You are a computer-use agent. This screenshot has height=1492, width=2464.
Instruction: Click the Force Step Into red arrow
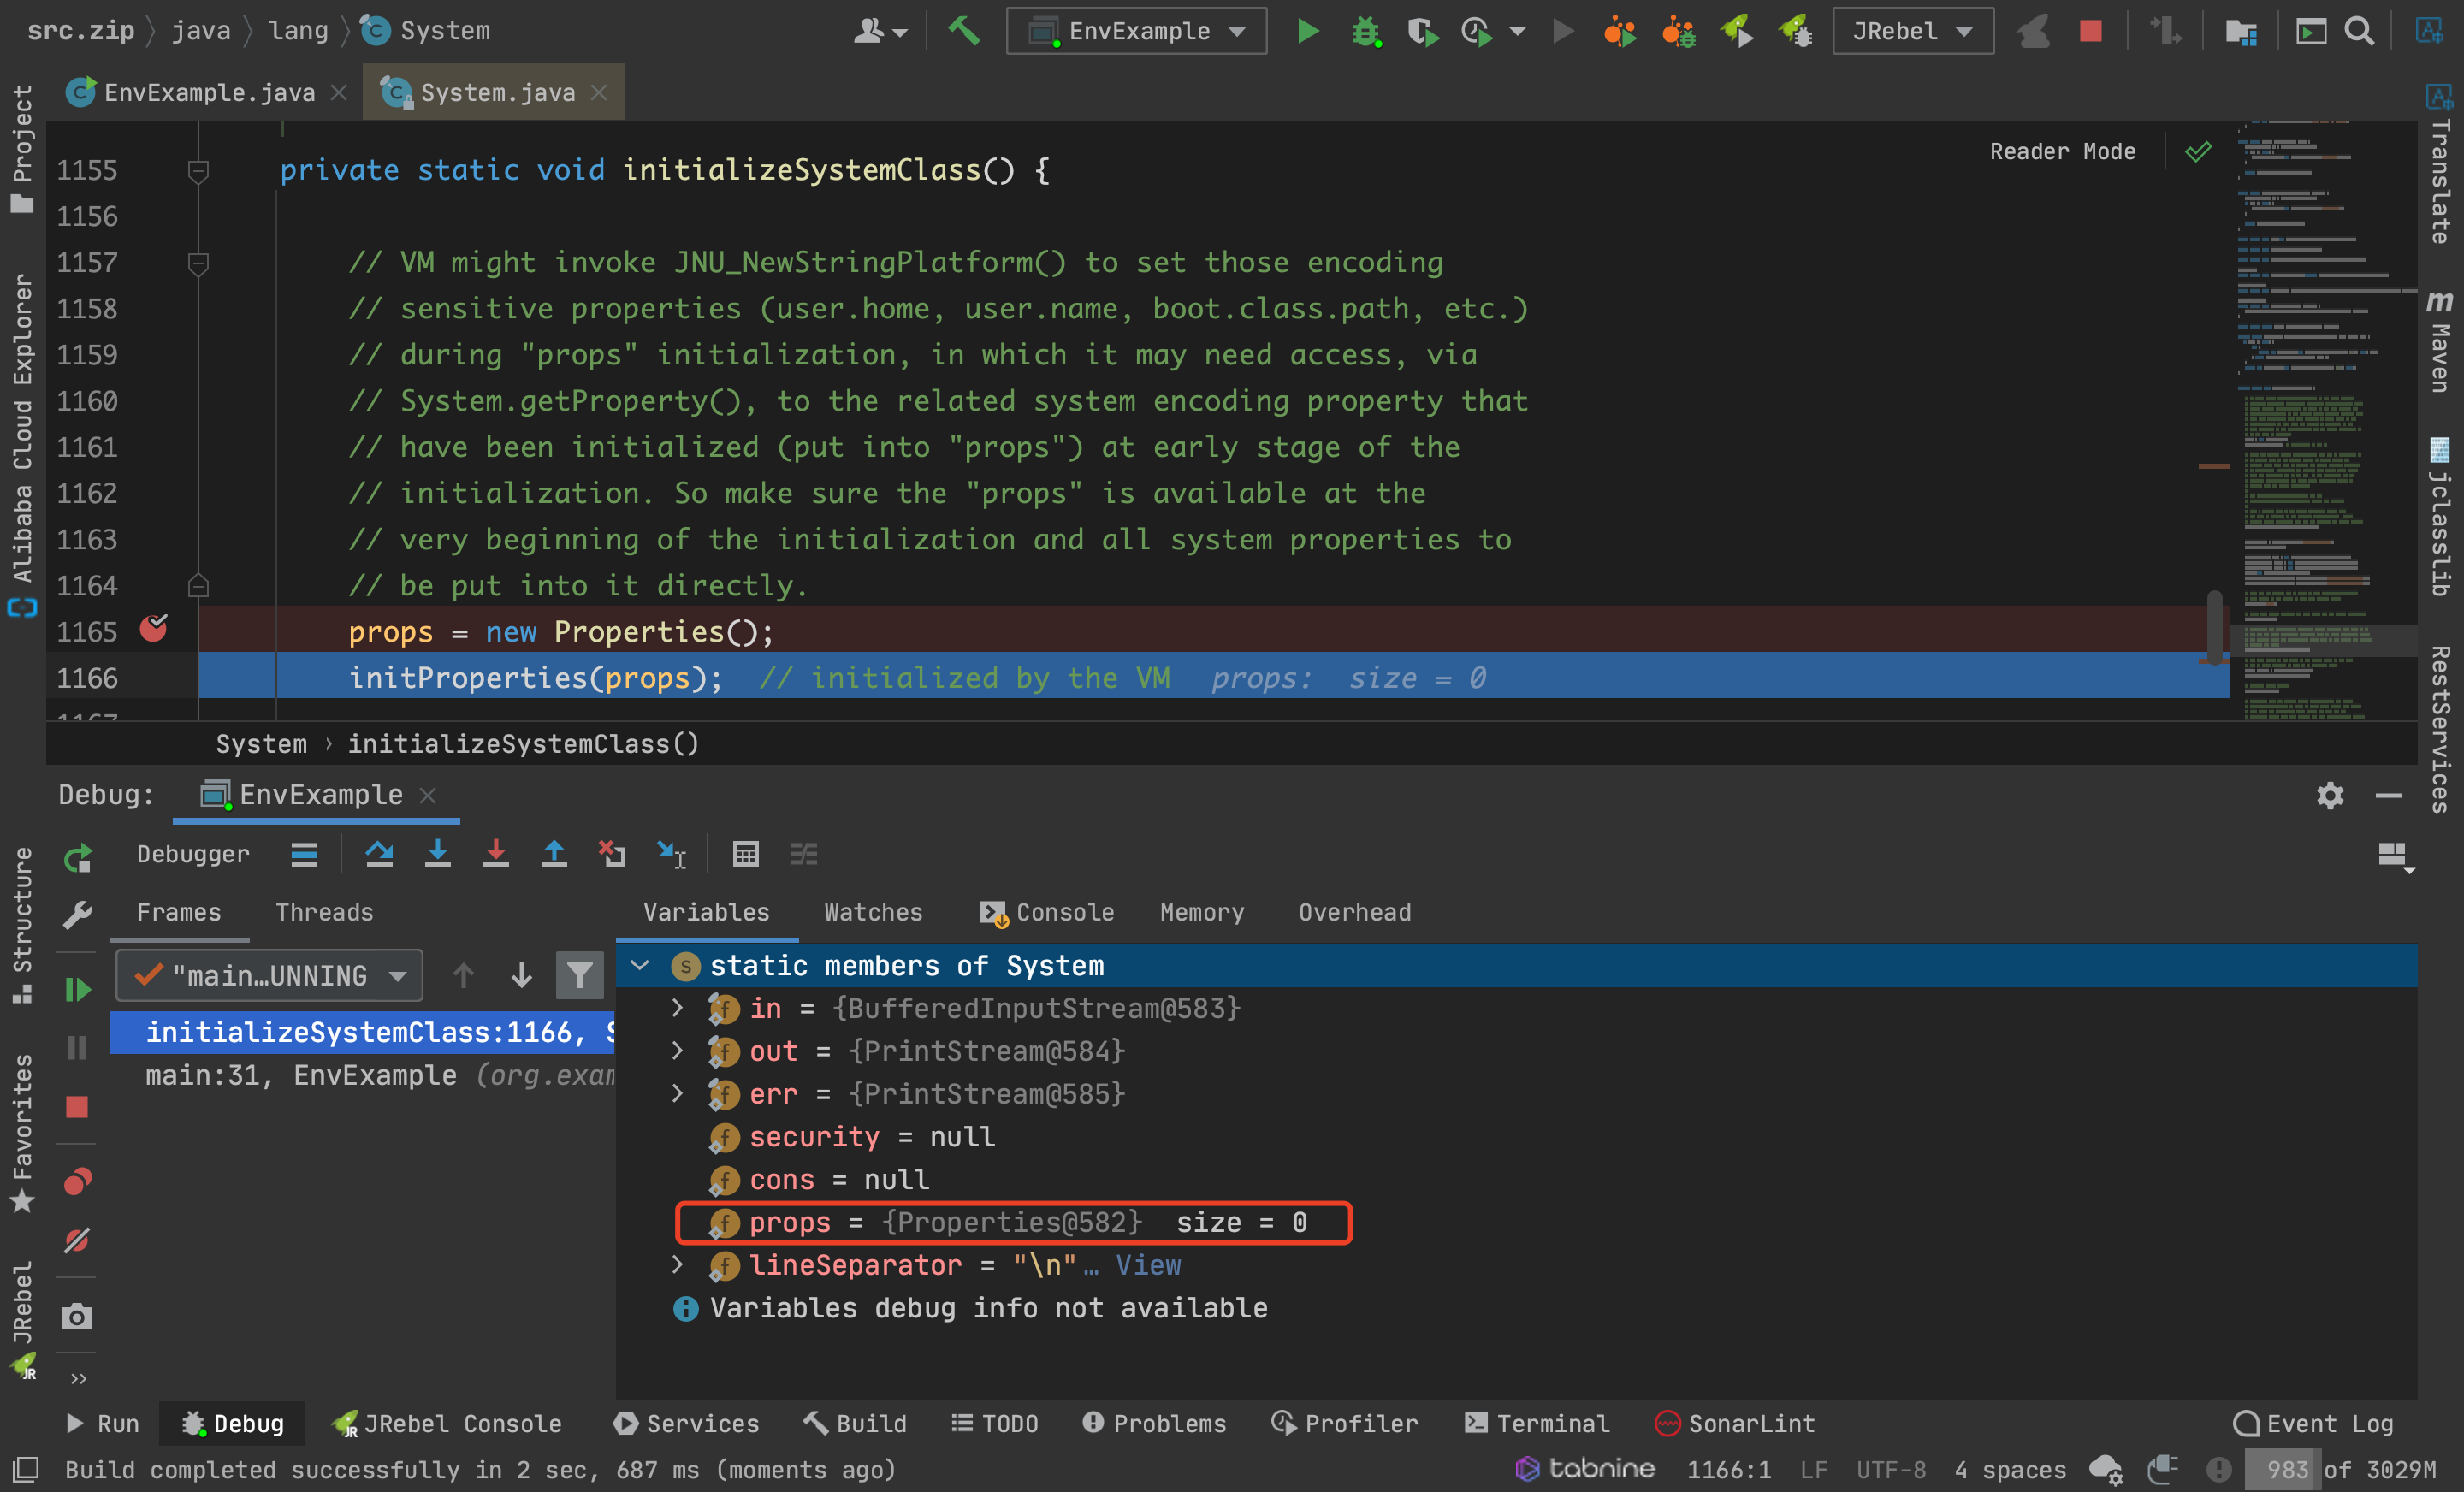(x=495, y=854)
